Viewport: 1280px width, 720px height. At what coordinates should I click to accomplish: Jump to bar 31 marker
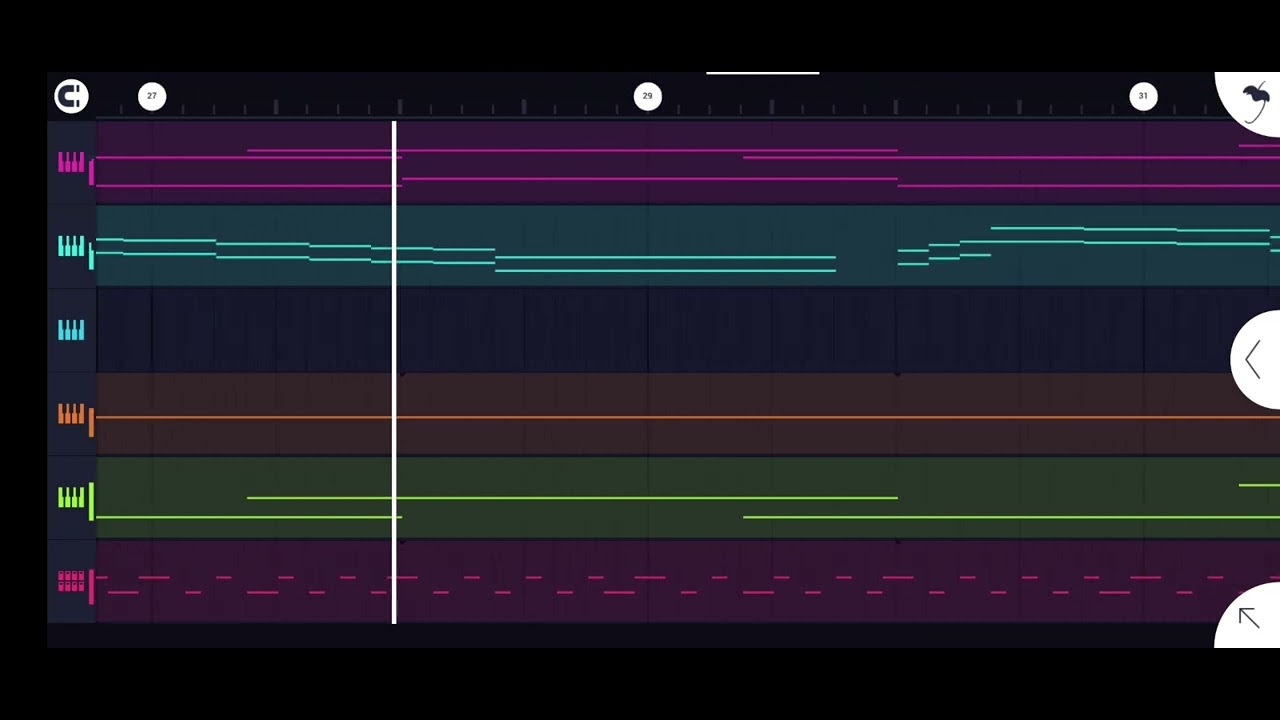1143,96
